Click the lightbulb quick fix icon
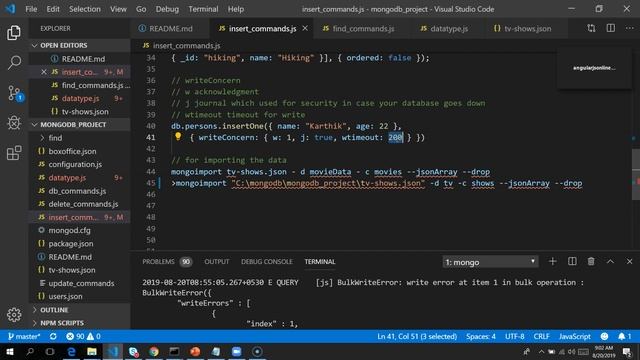This screenshot has width=640, height=360. (178, 137)
